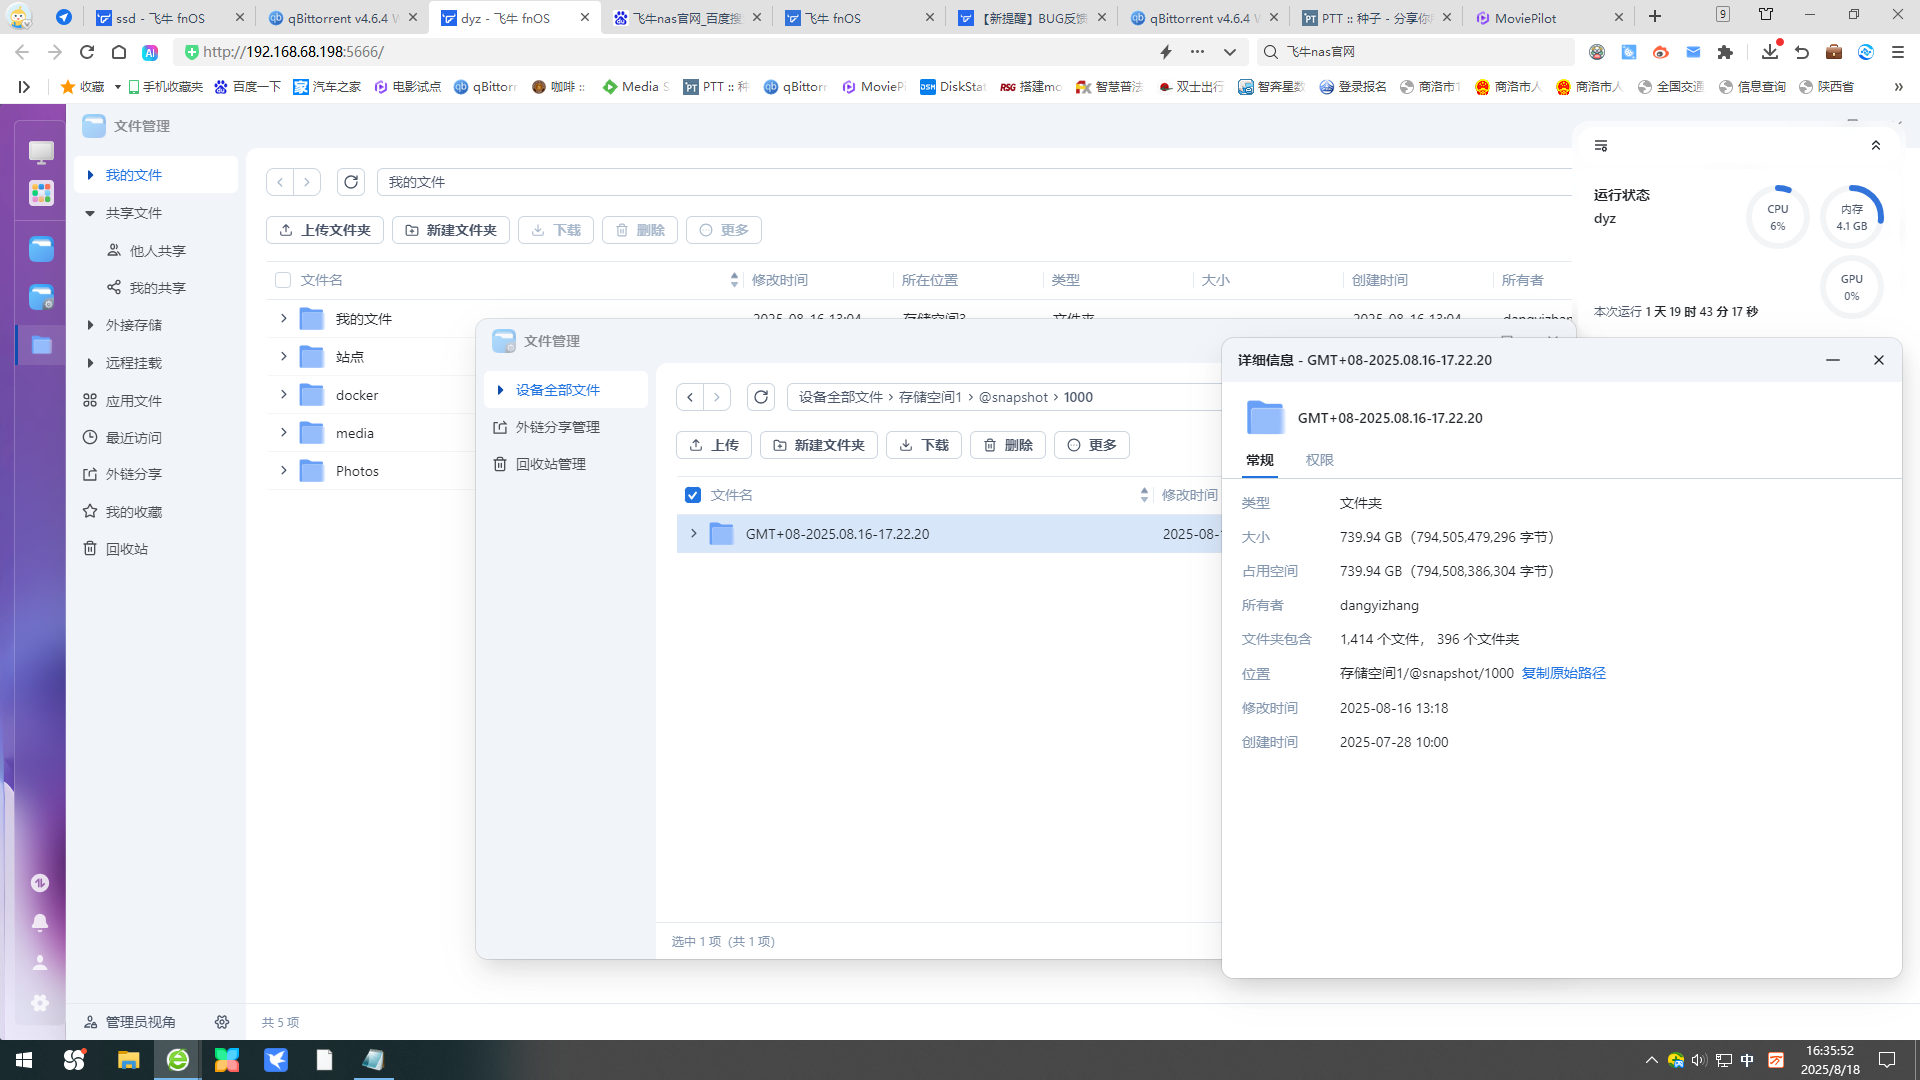The width and height of the screenshot is (1920, 1080).
Task: Click the refresh icon beside the snapshot path breadcrumb
Action: [760, 397]
